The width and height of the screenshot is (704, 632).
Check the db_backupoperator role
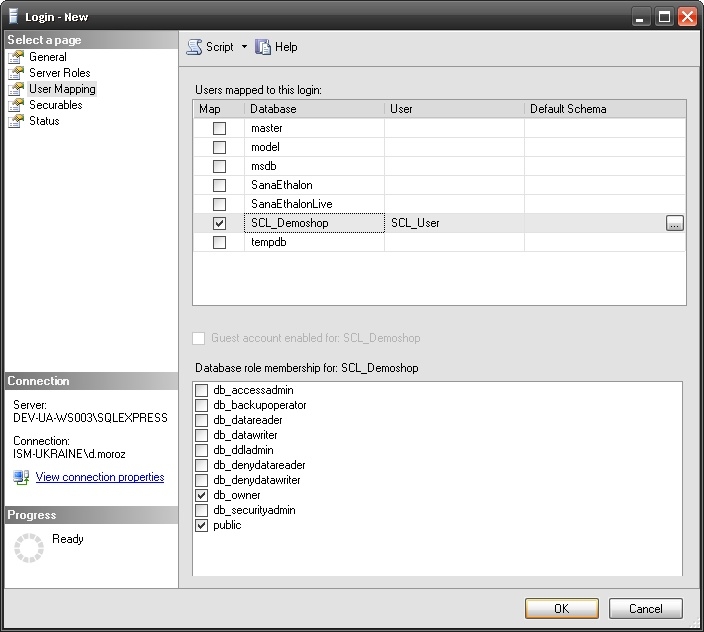point(202,405)
